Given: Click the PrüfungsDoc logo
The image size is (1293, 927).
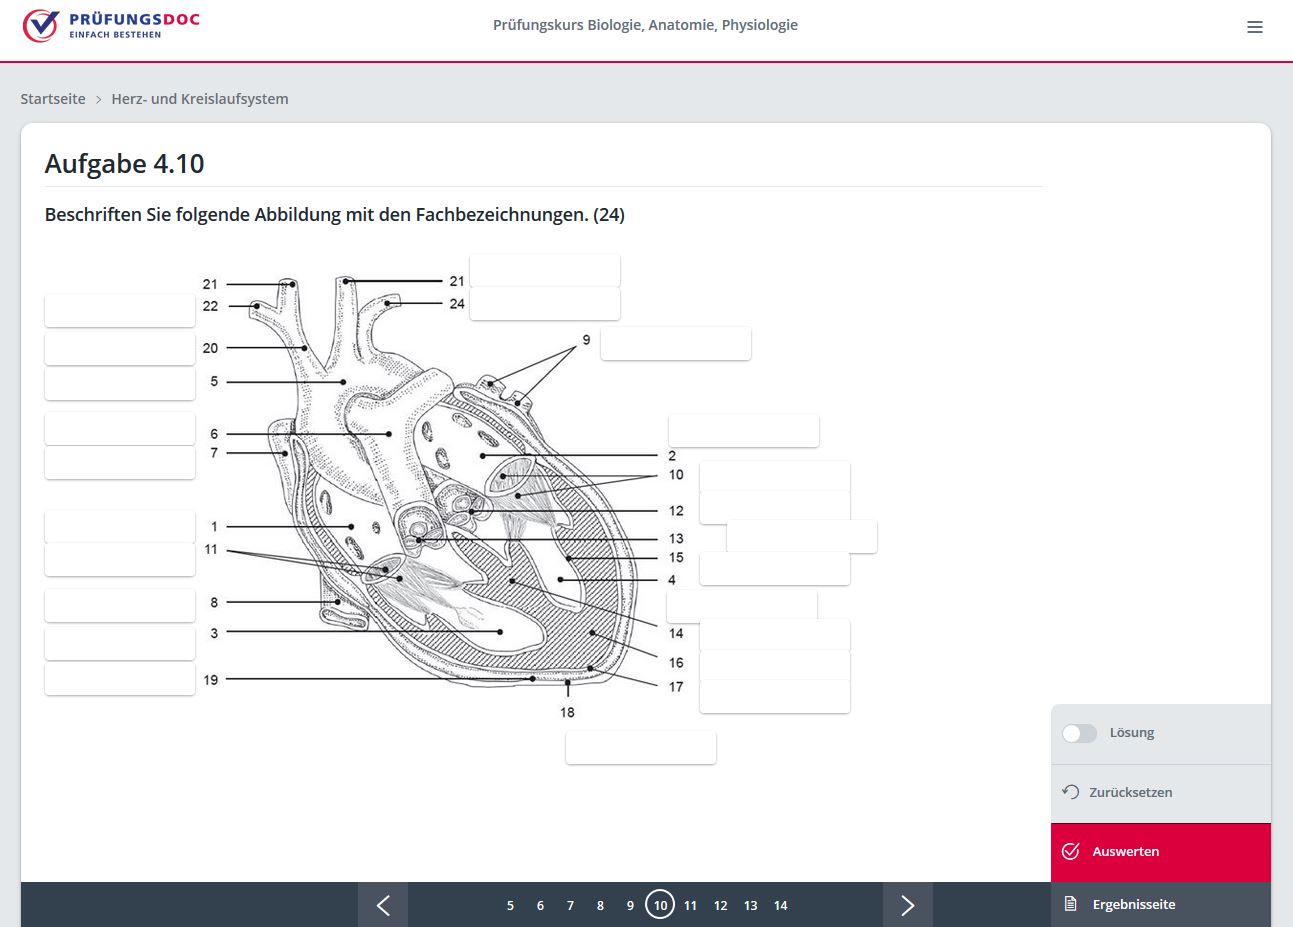Looking at the screenshot, I should pyautogui.click(x=111, y=25).
